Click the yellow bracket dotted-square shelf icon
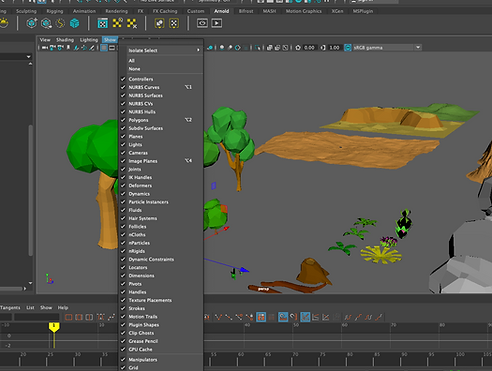Image resolution: width=492 pixels, height=371 pixels. (x=174, y=23)
